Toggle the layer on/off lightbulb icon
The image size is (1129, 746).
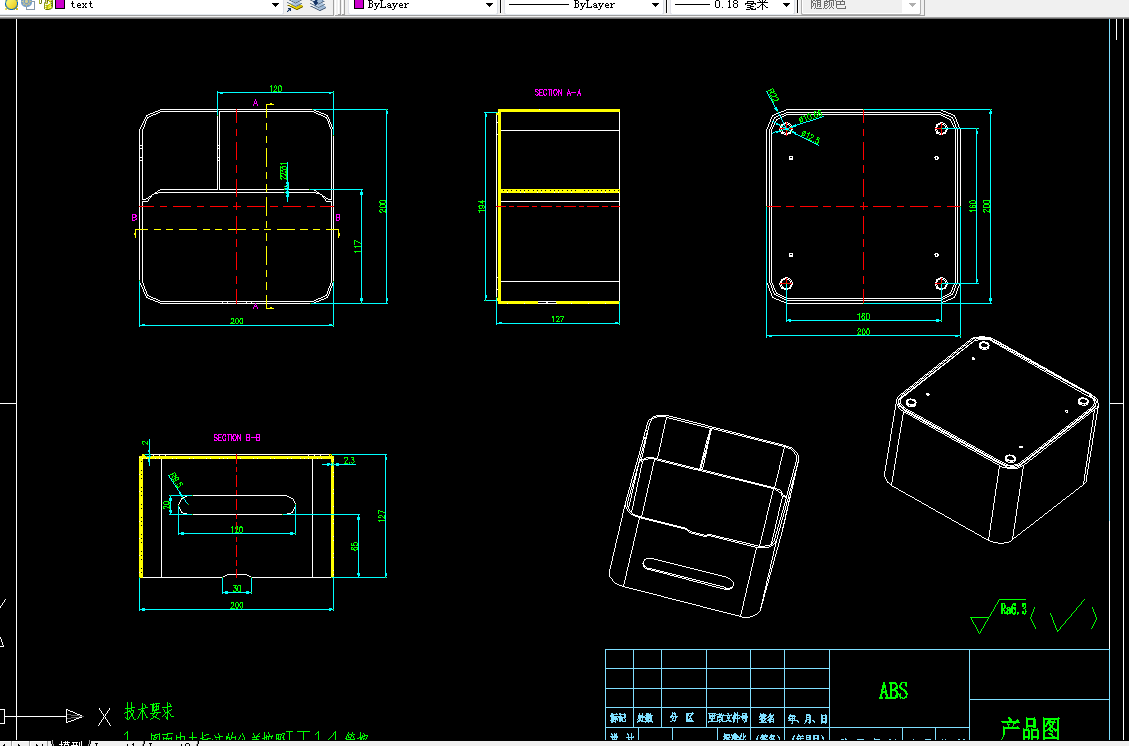12,4
